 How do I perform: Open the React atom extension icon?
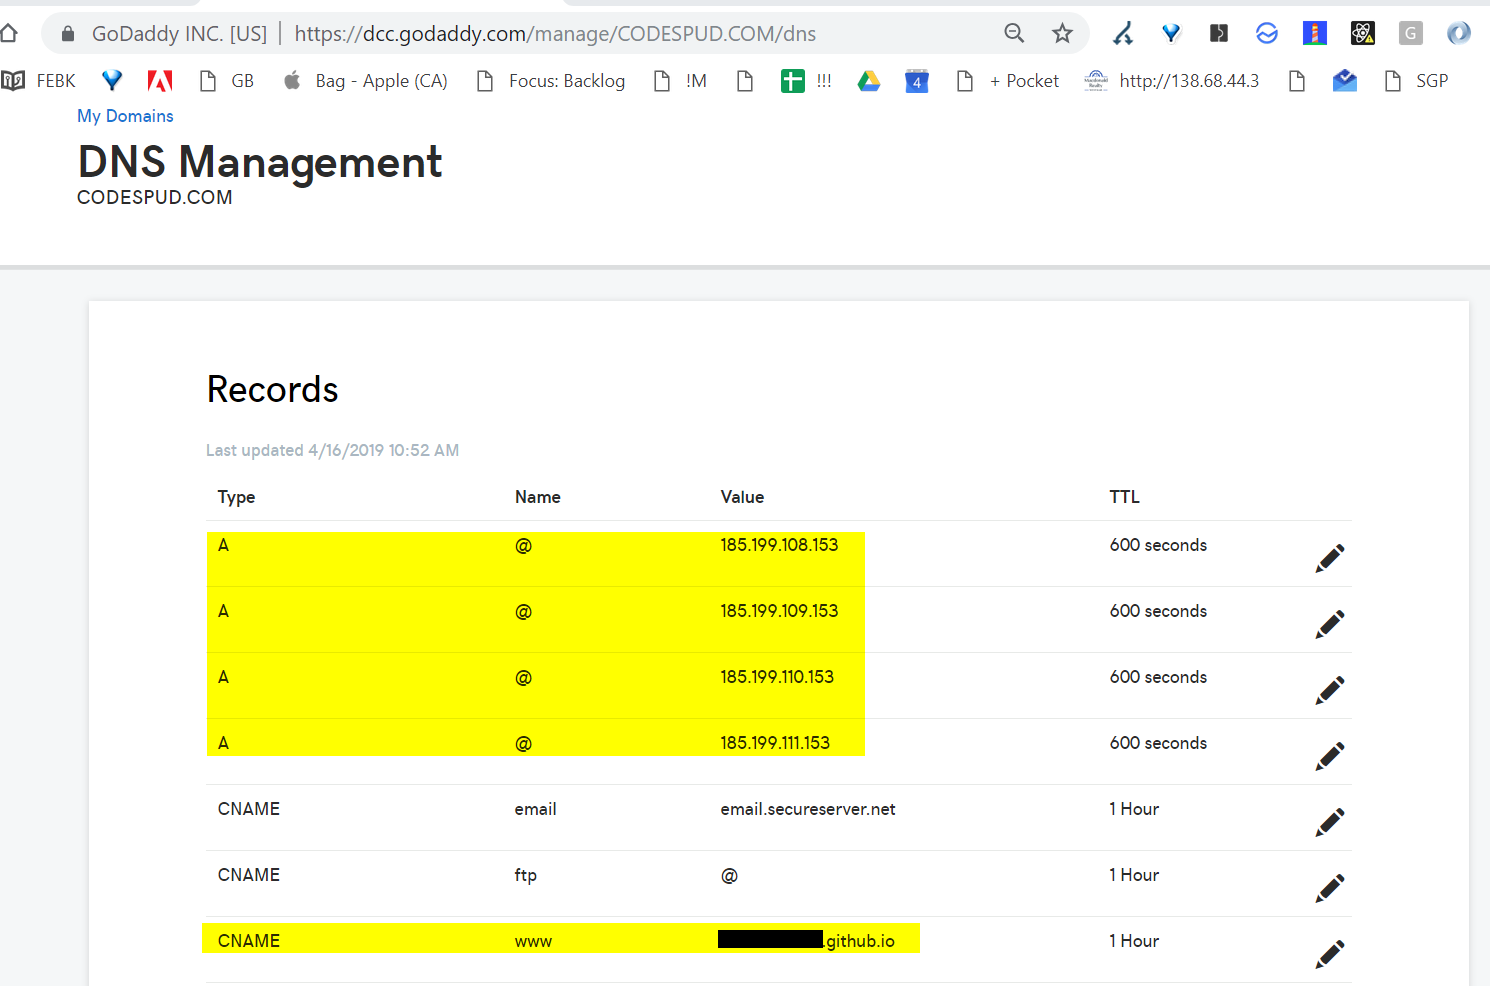coord(1362,34)
